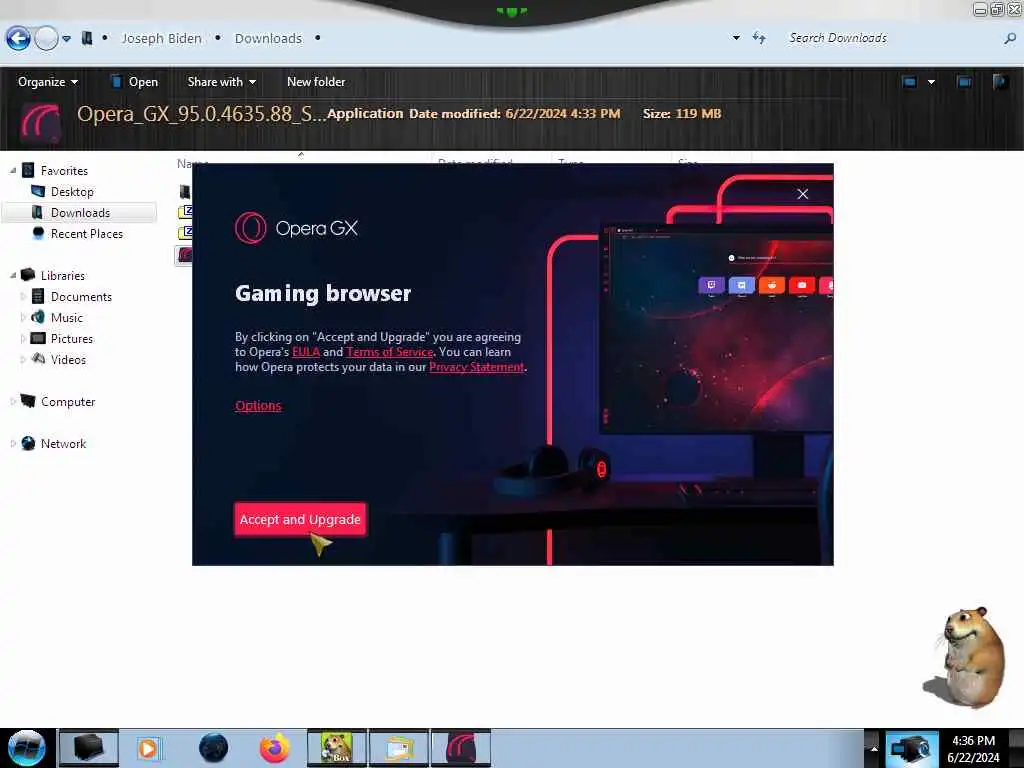The height and width of the screenshot is (768, 1024).
Task: Click the hamster desktop mascot
Action: (x=967, y=658)
